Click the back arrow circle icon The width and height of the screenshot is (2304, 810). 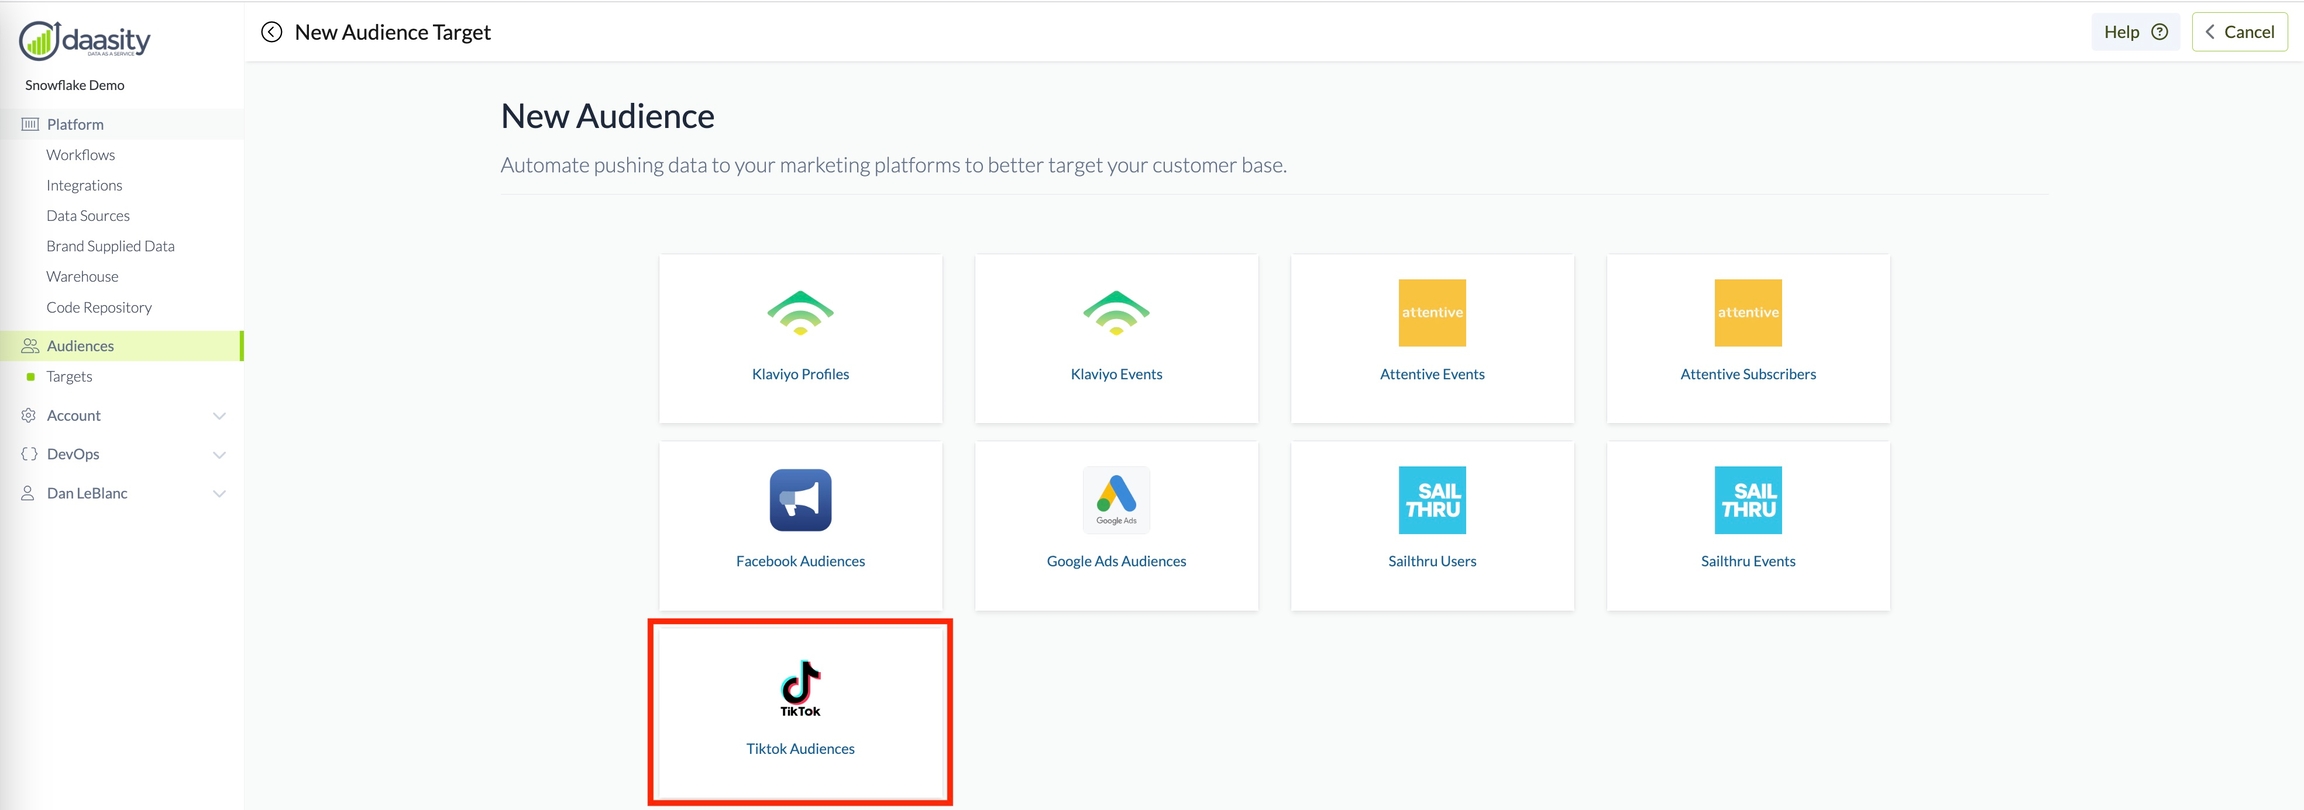click(271, 32)
